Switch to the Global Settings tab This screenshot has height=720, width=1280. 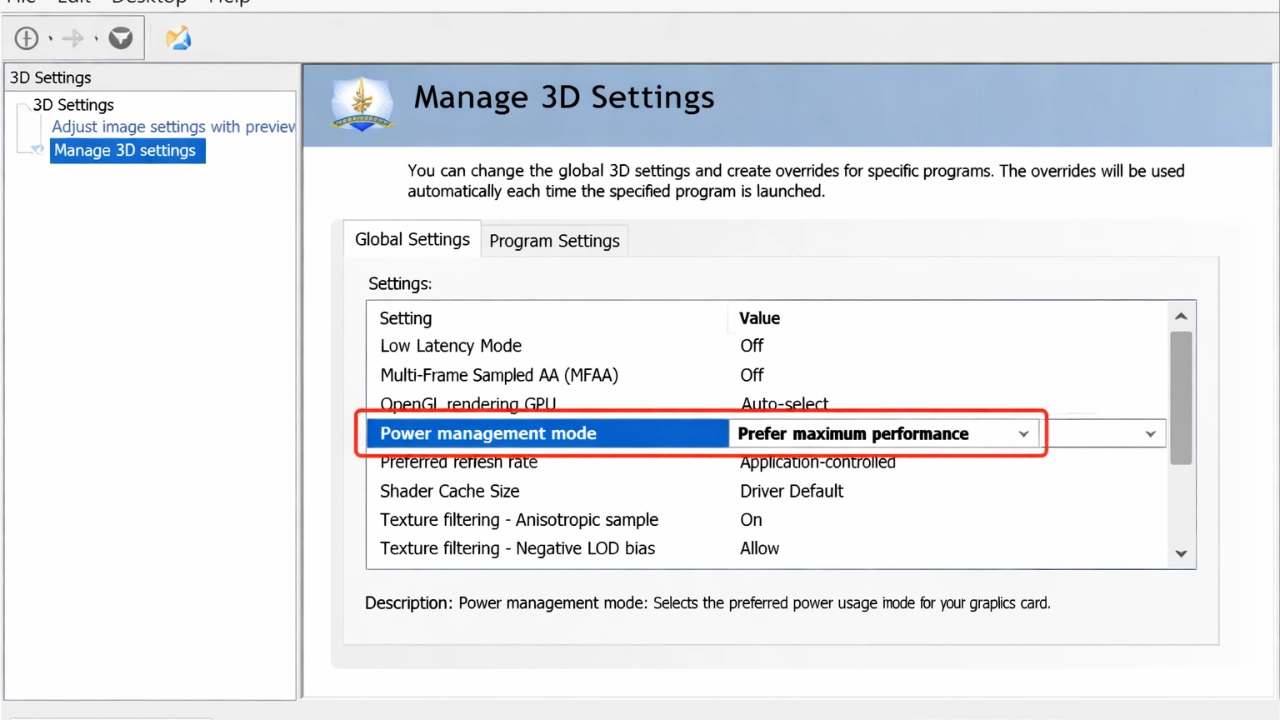412,239
